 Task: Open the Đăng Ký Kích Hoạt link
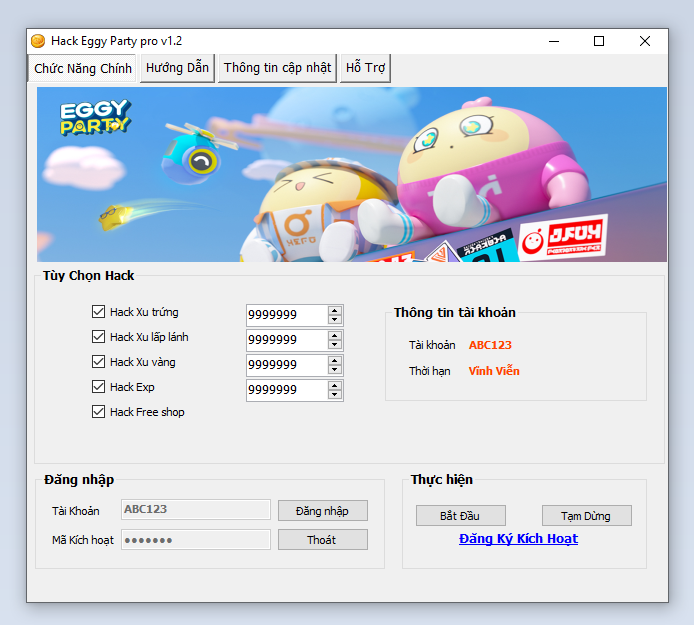[518, 539]
